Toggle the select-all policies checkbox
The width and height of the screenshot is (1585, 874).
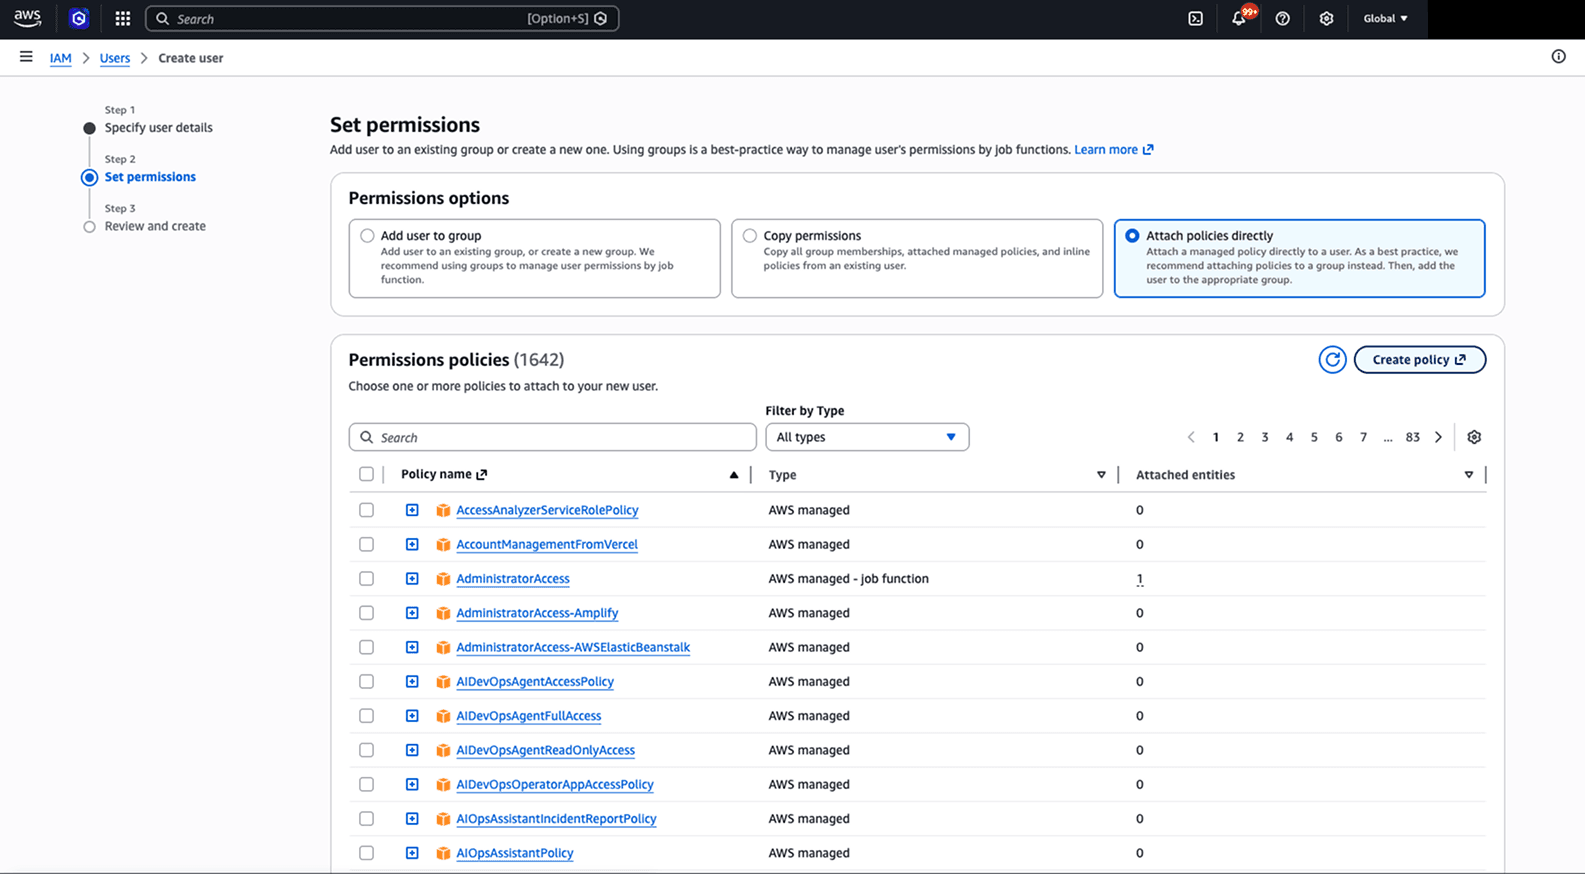[x=366, y=474]
